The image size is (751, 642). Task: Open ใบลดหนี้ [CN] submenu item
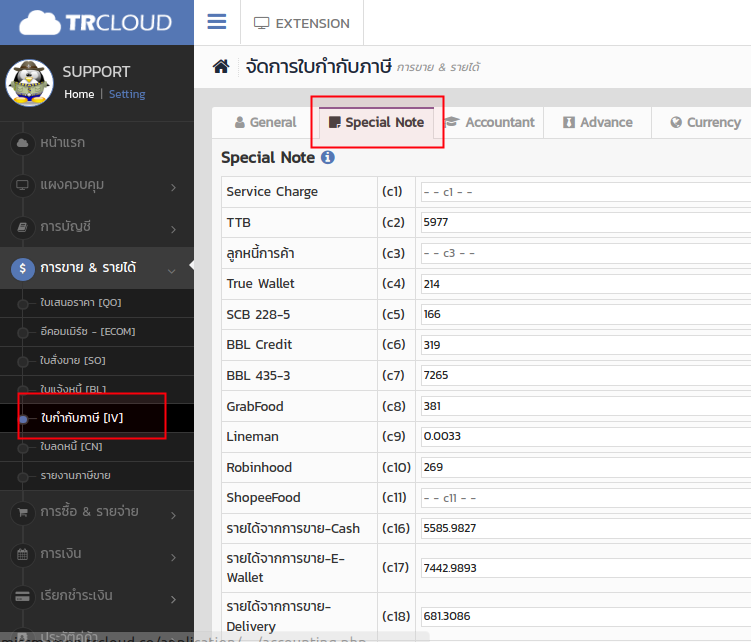(x=71, y=447)
